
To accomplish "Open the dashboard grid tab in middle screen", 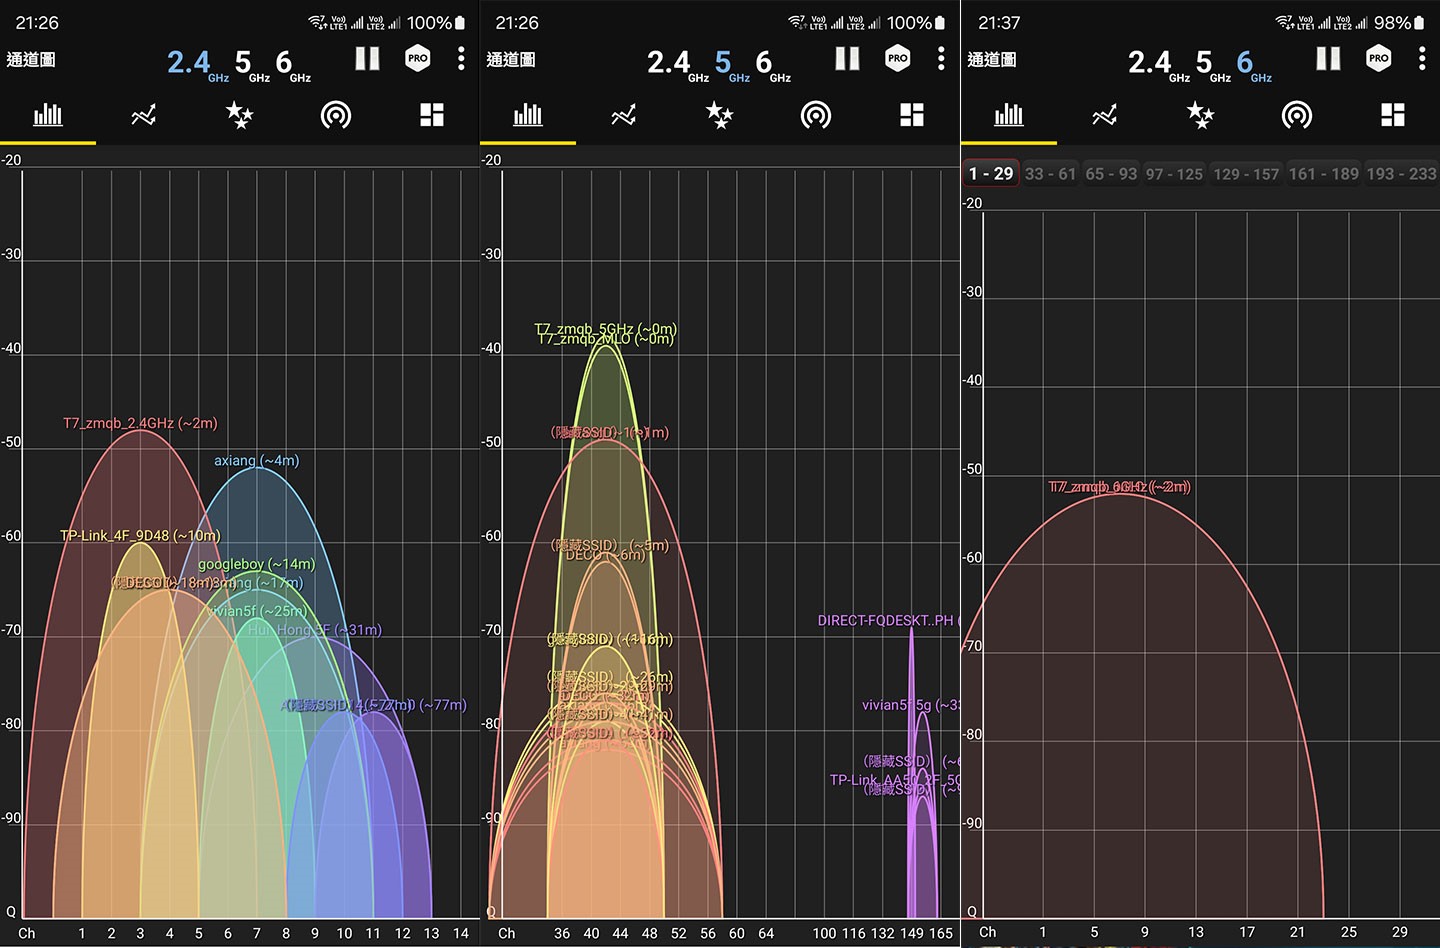I will 912,115.
